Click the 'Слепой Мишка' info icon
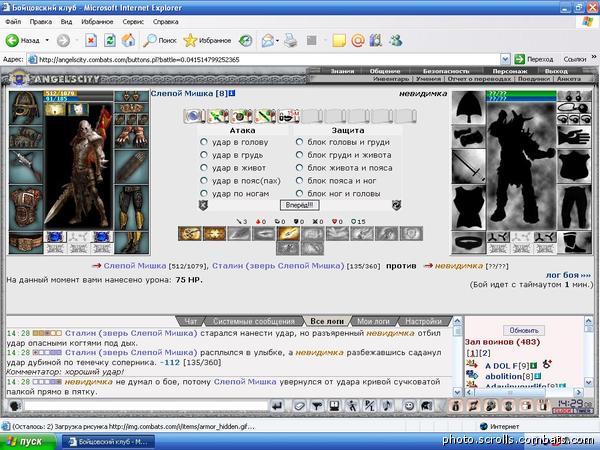 232,93
